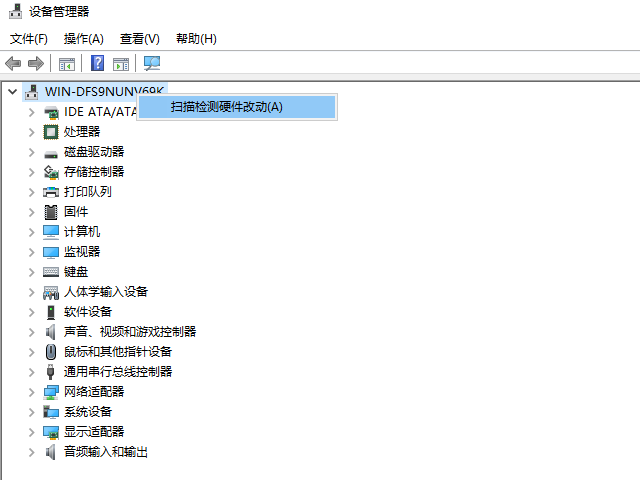The height and width of the screenshot is (480, 640).
Task: Expand the 磁盘驱动器 node
Action: click(x=32, y=151)
